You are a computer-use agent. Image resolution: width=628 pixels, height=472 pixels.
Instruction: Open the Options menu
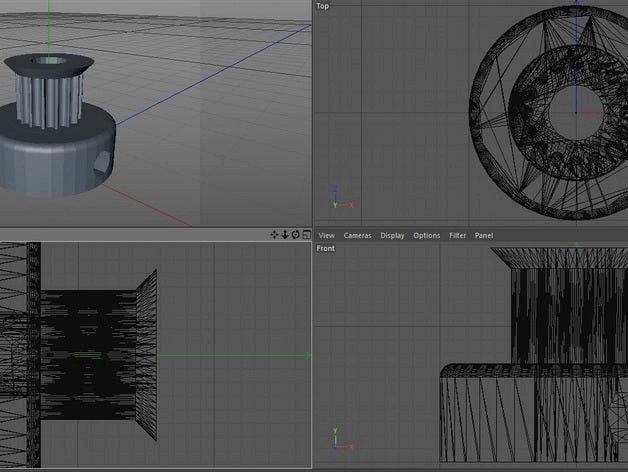pyautogui.click(x=426, y=235)
